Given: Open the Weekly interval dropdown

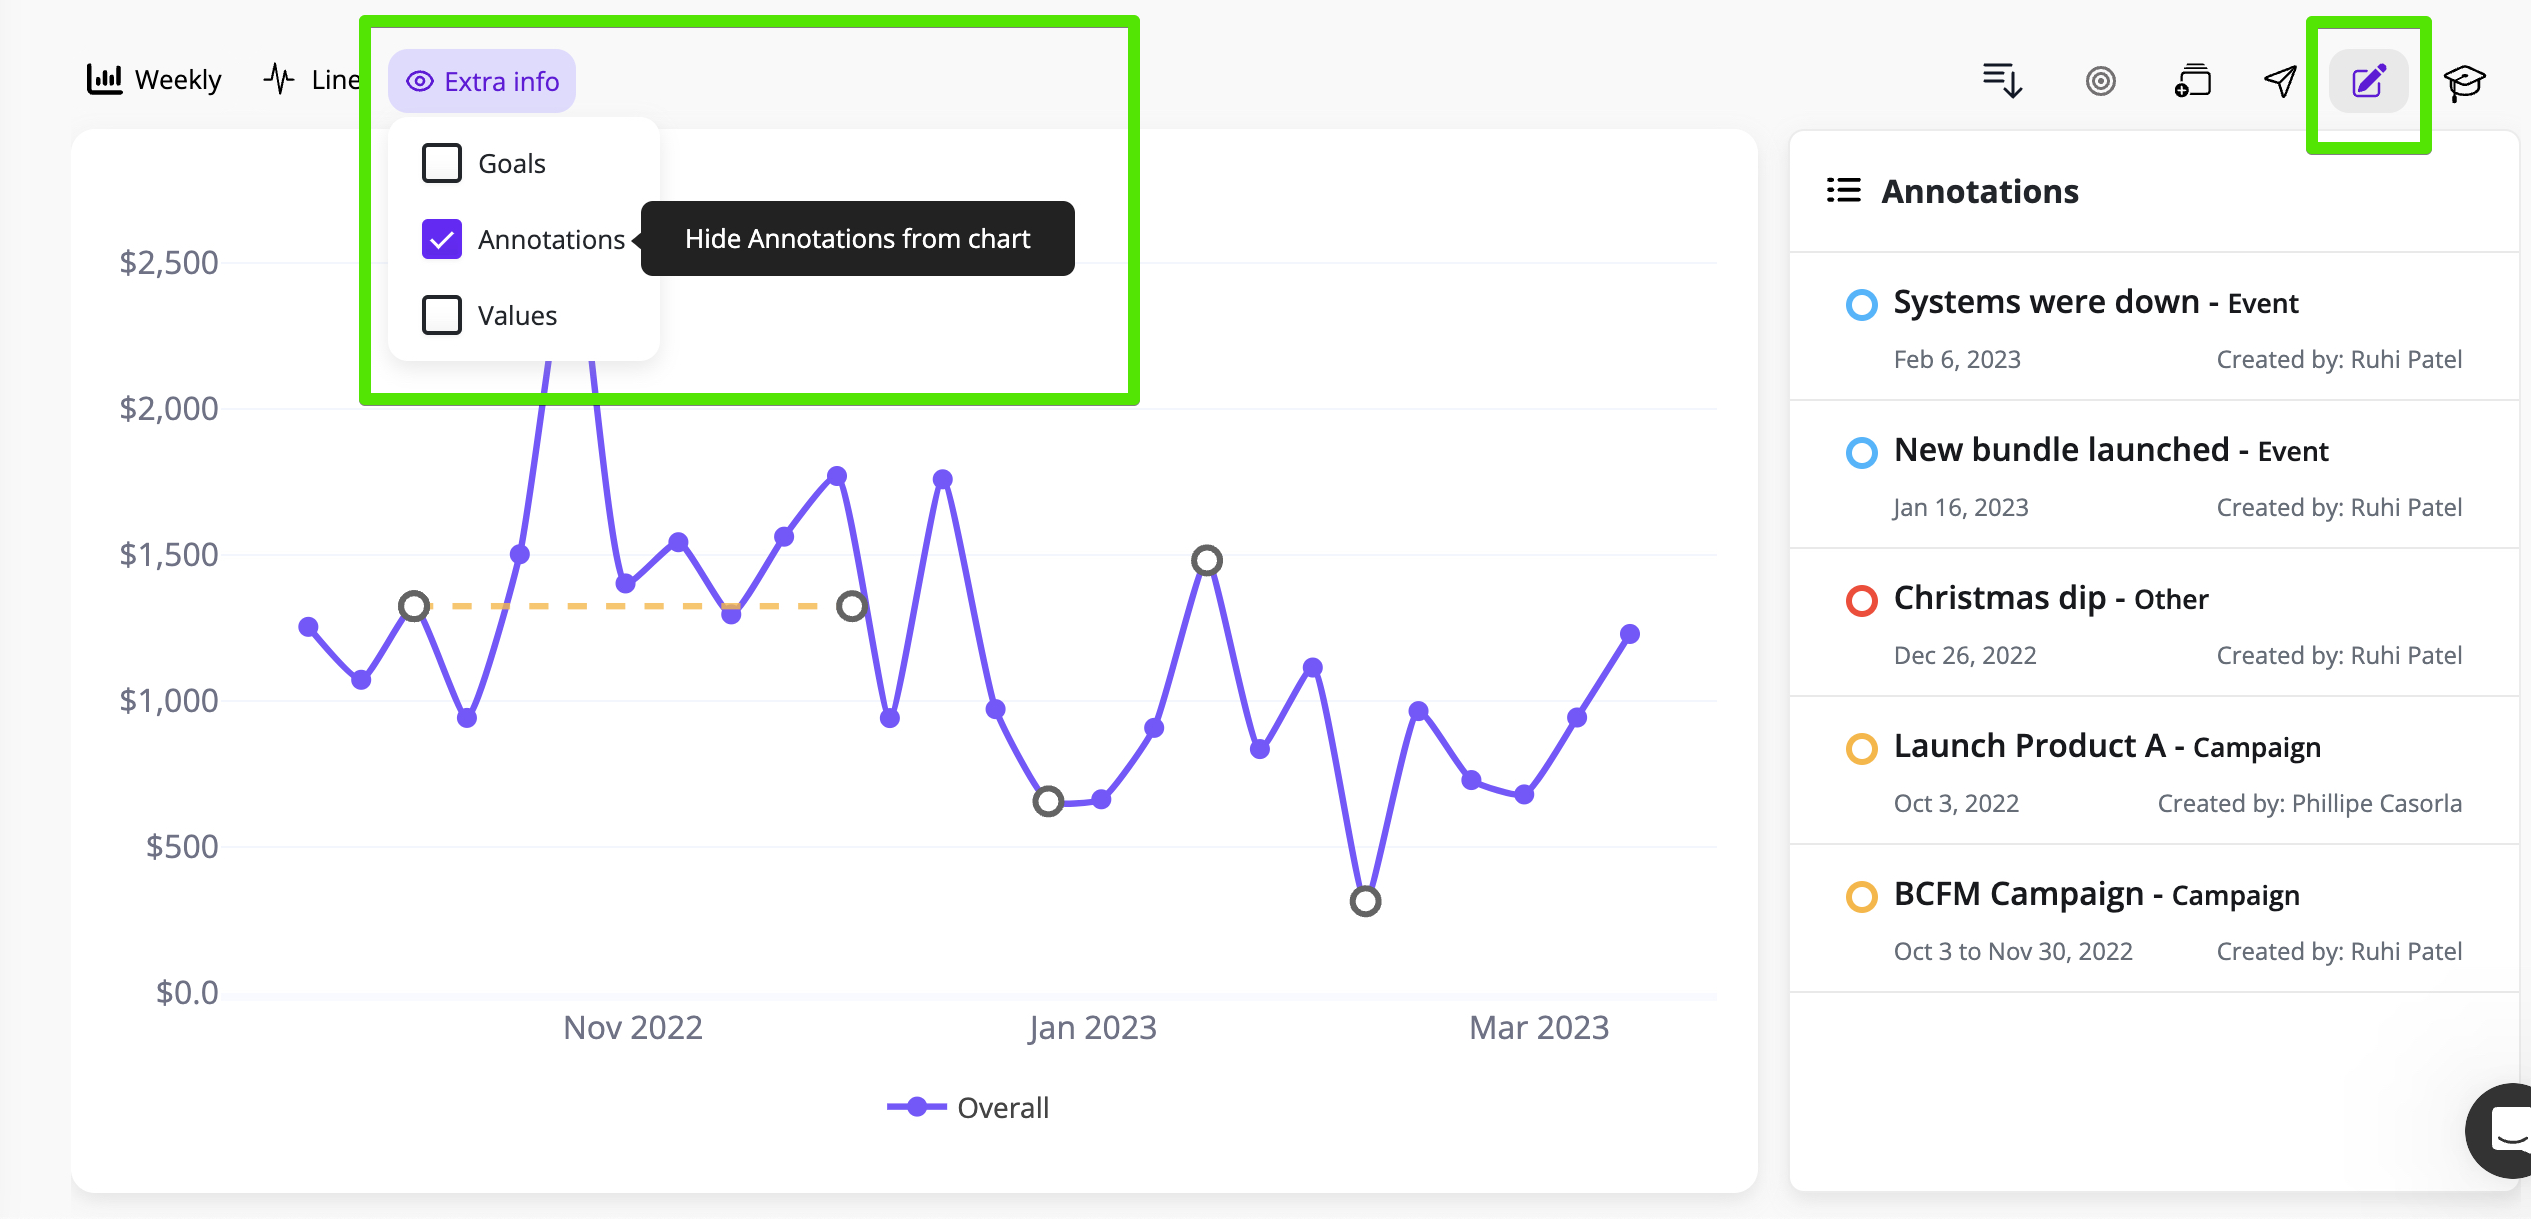Looking at the screenshot, I should tap(155, 80).
